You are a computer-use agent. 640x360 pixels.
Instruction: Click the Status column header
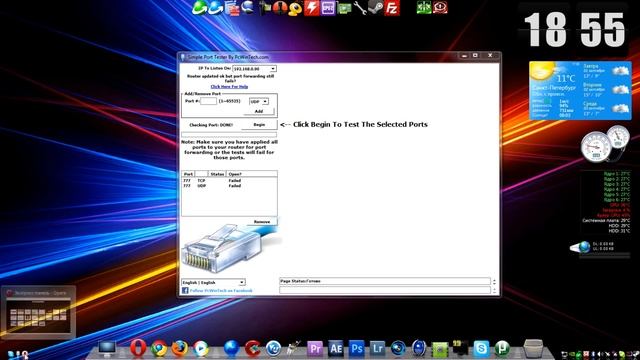pyautogui.click(x=217, y=174)
